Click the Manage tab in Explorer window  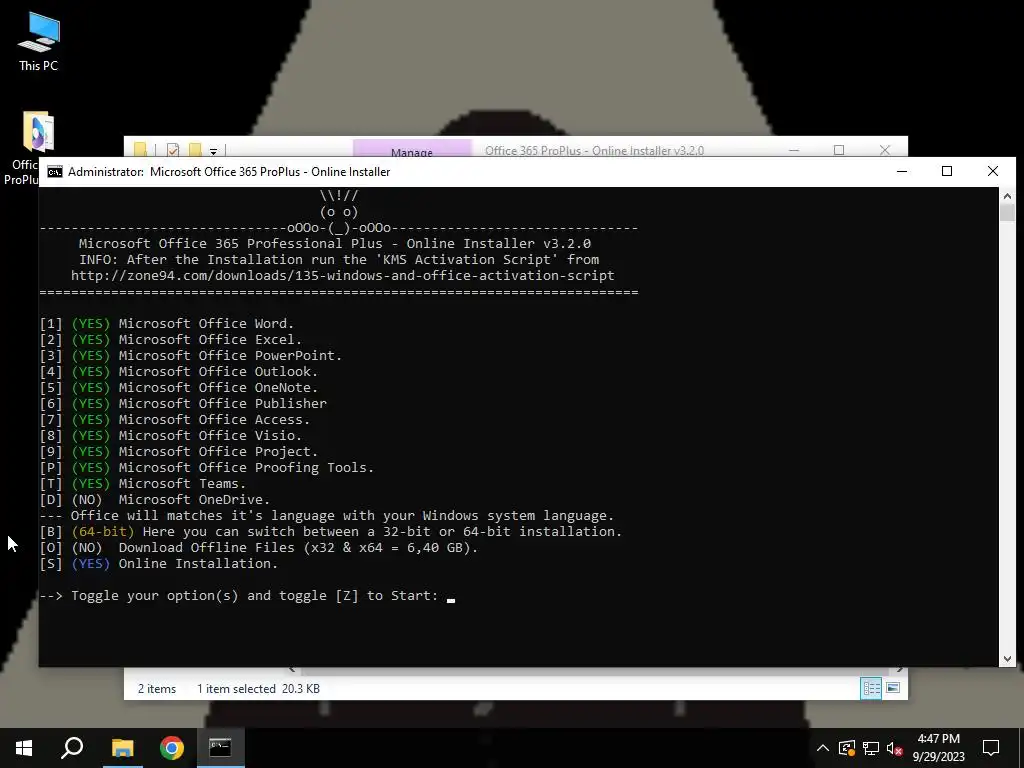[411, 151]
